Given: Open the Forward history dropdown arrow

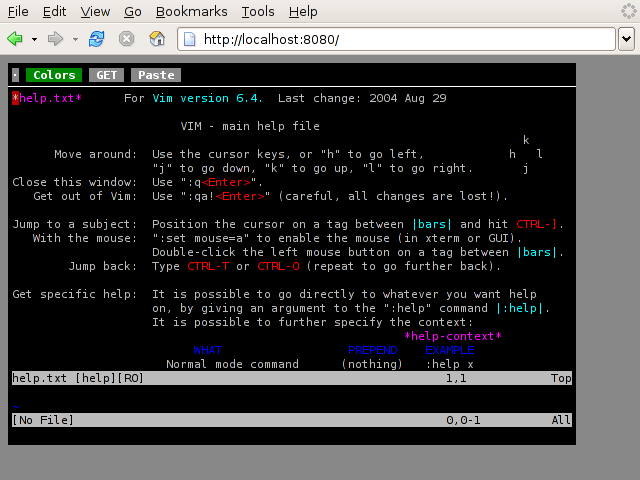Looking at the screenshot, I should pos(75,40).
